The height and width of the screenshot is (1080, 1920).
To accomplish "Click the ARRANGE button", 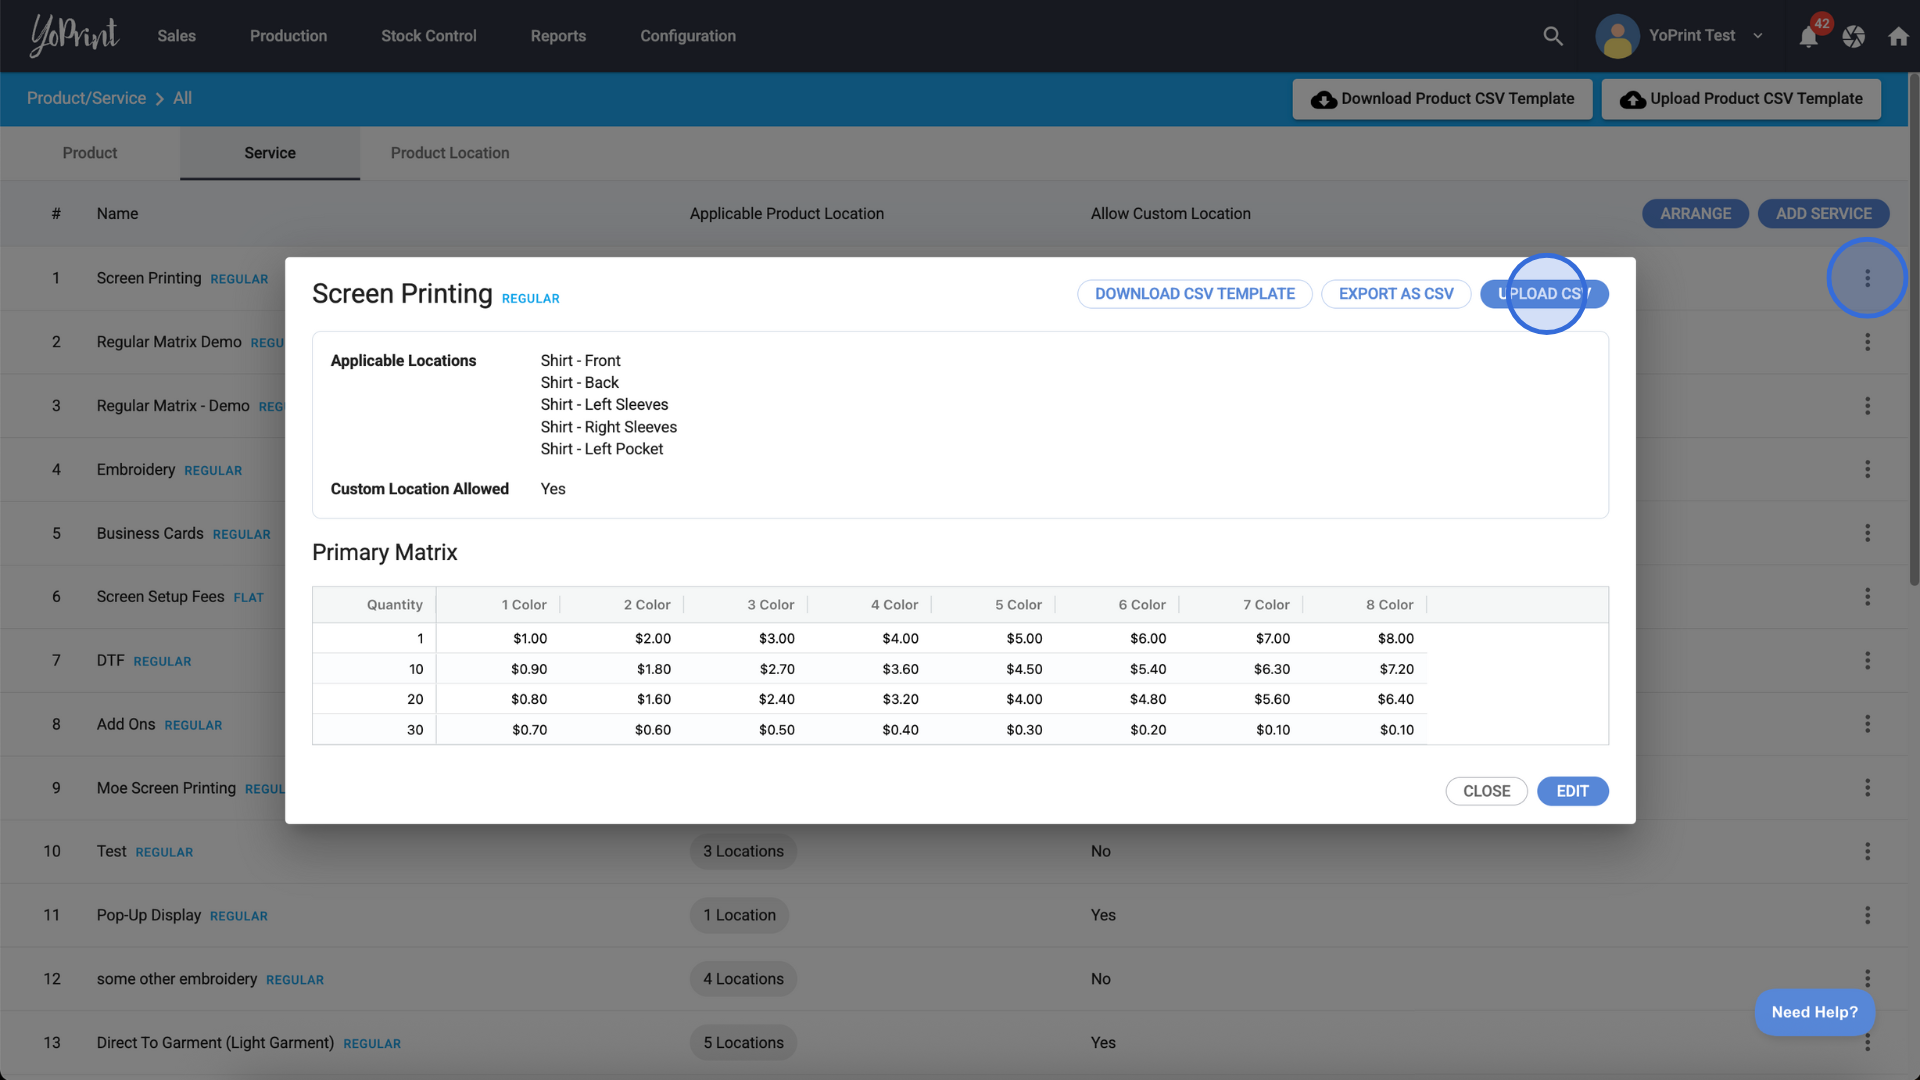I will click(x=1695, y=214).
